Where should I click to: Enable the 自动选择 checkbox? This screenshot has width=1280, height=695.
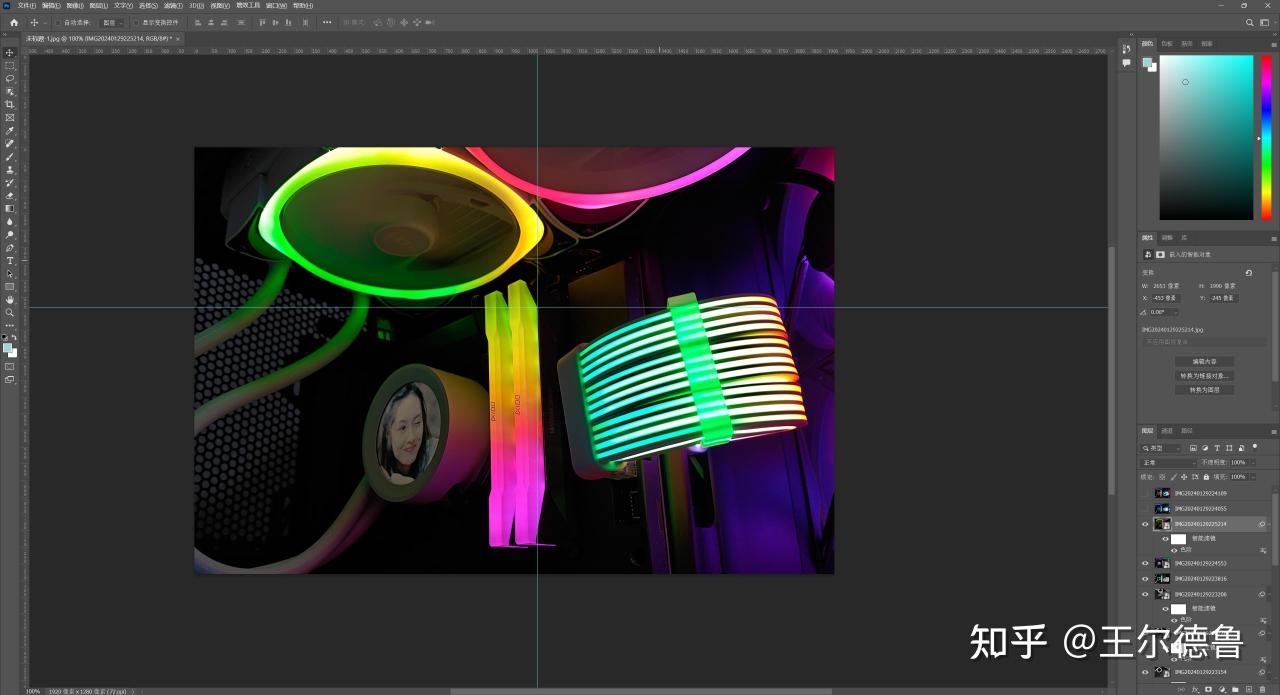(58, 22)
